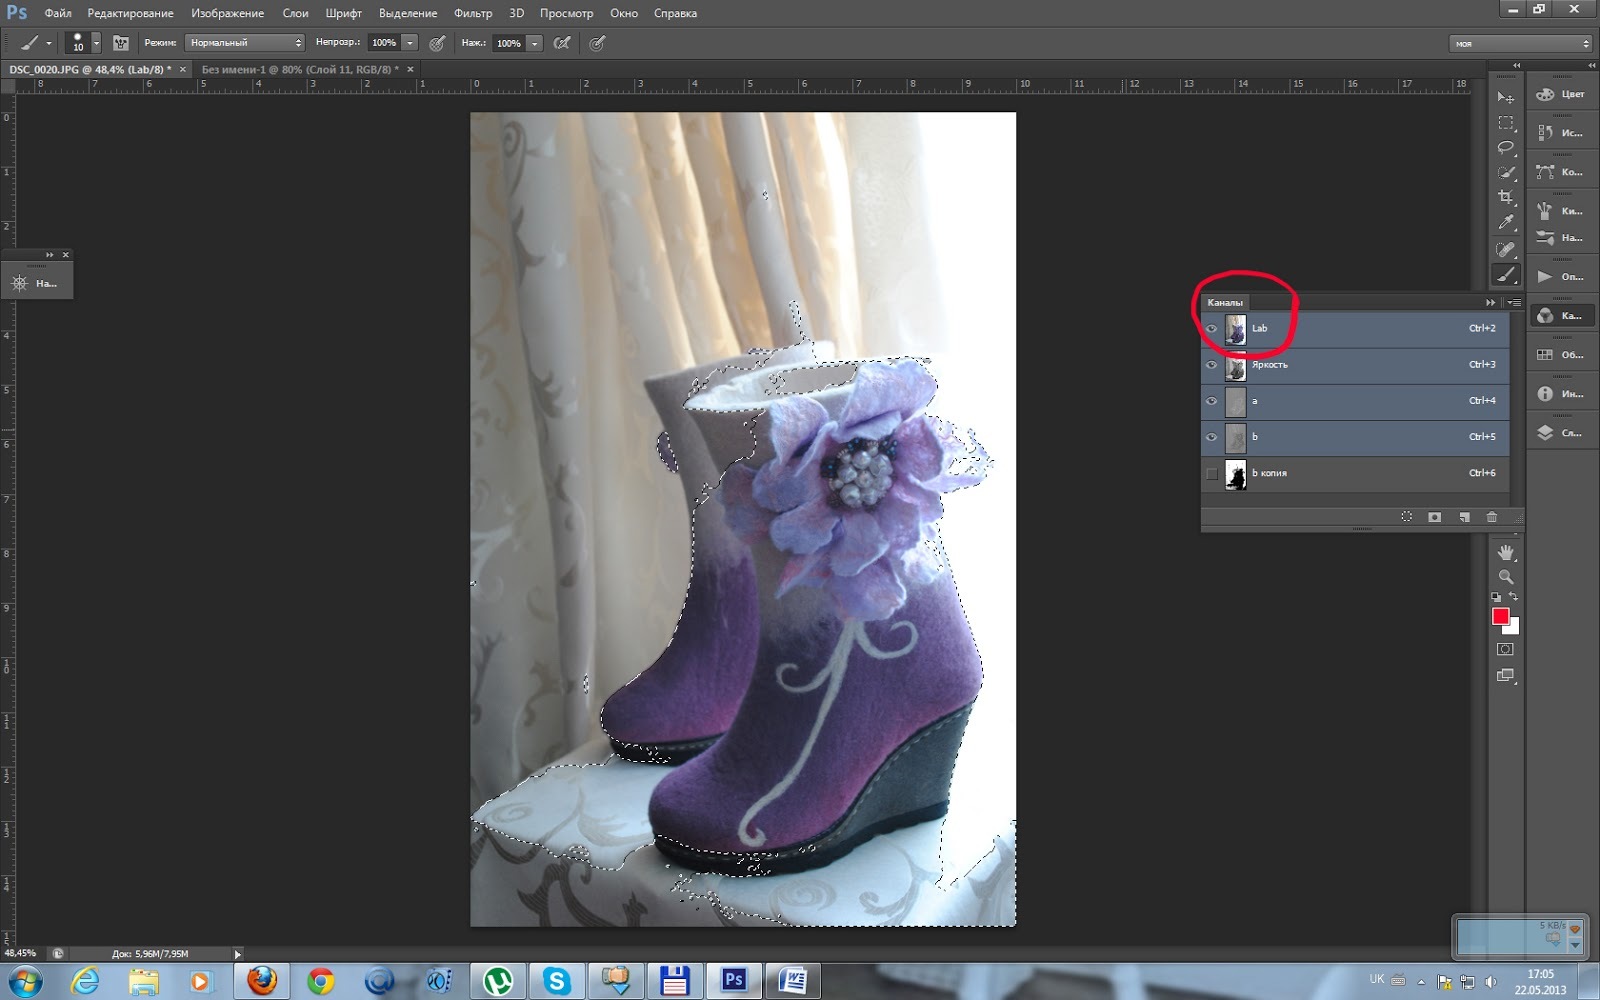Viewport: 1600px width, 1000px height.
Task: Open the status bar info arrow
Action: pos(237,954)
